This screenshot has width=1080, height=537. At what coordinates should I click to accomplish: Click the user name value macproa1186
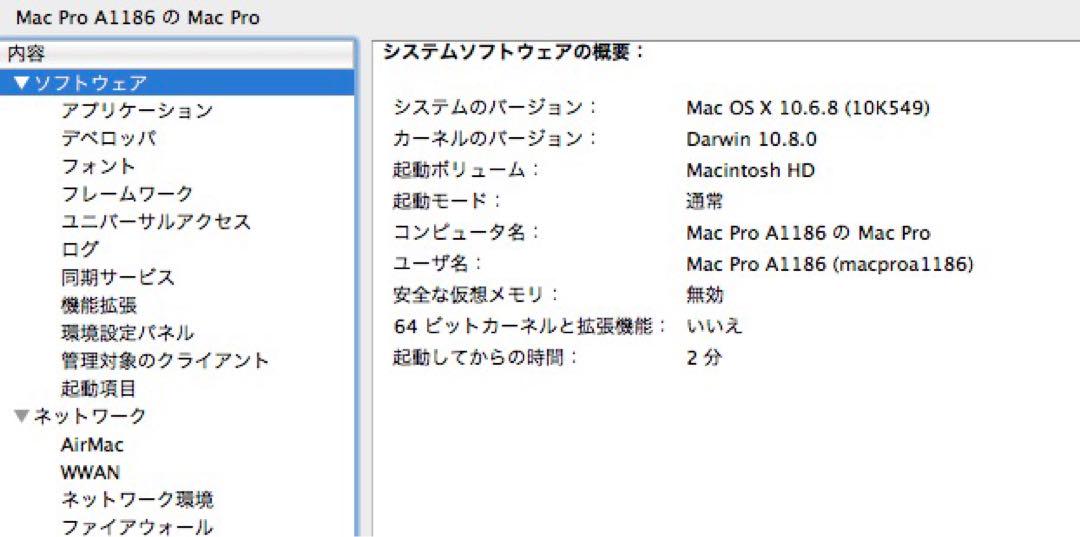click(x=829, y=264)
